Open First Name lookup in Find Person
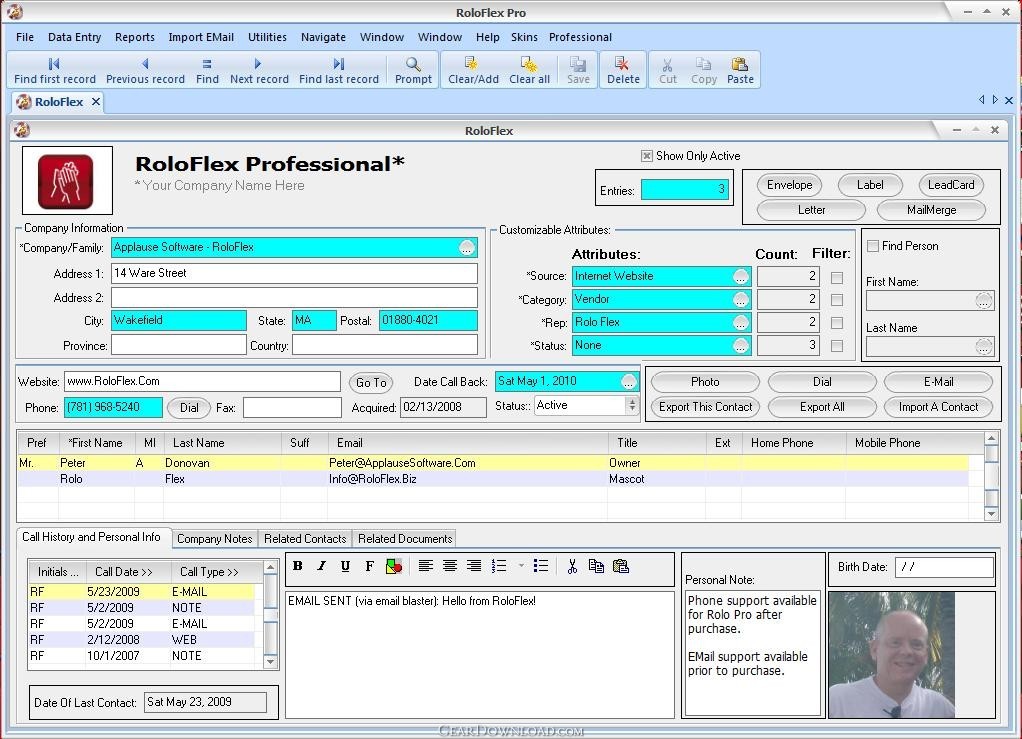The image size is (1022, 739). coord(984,300)
